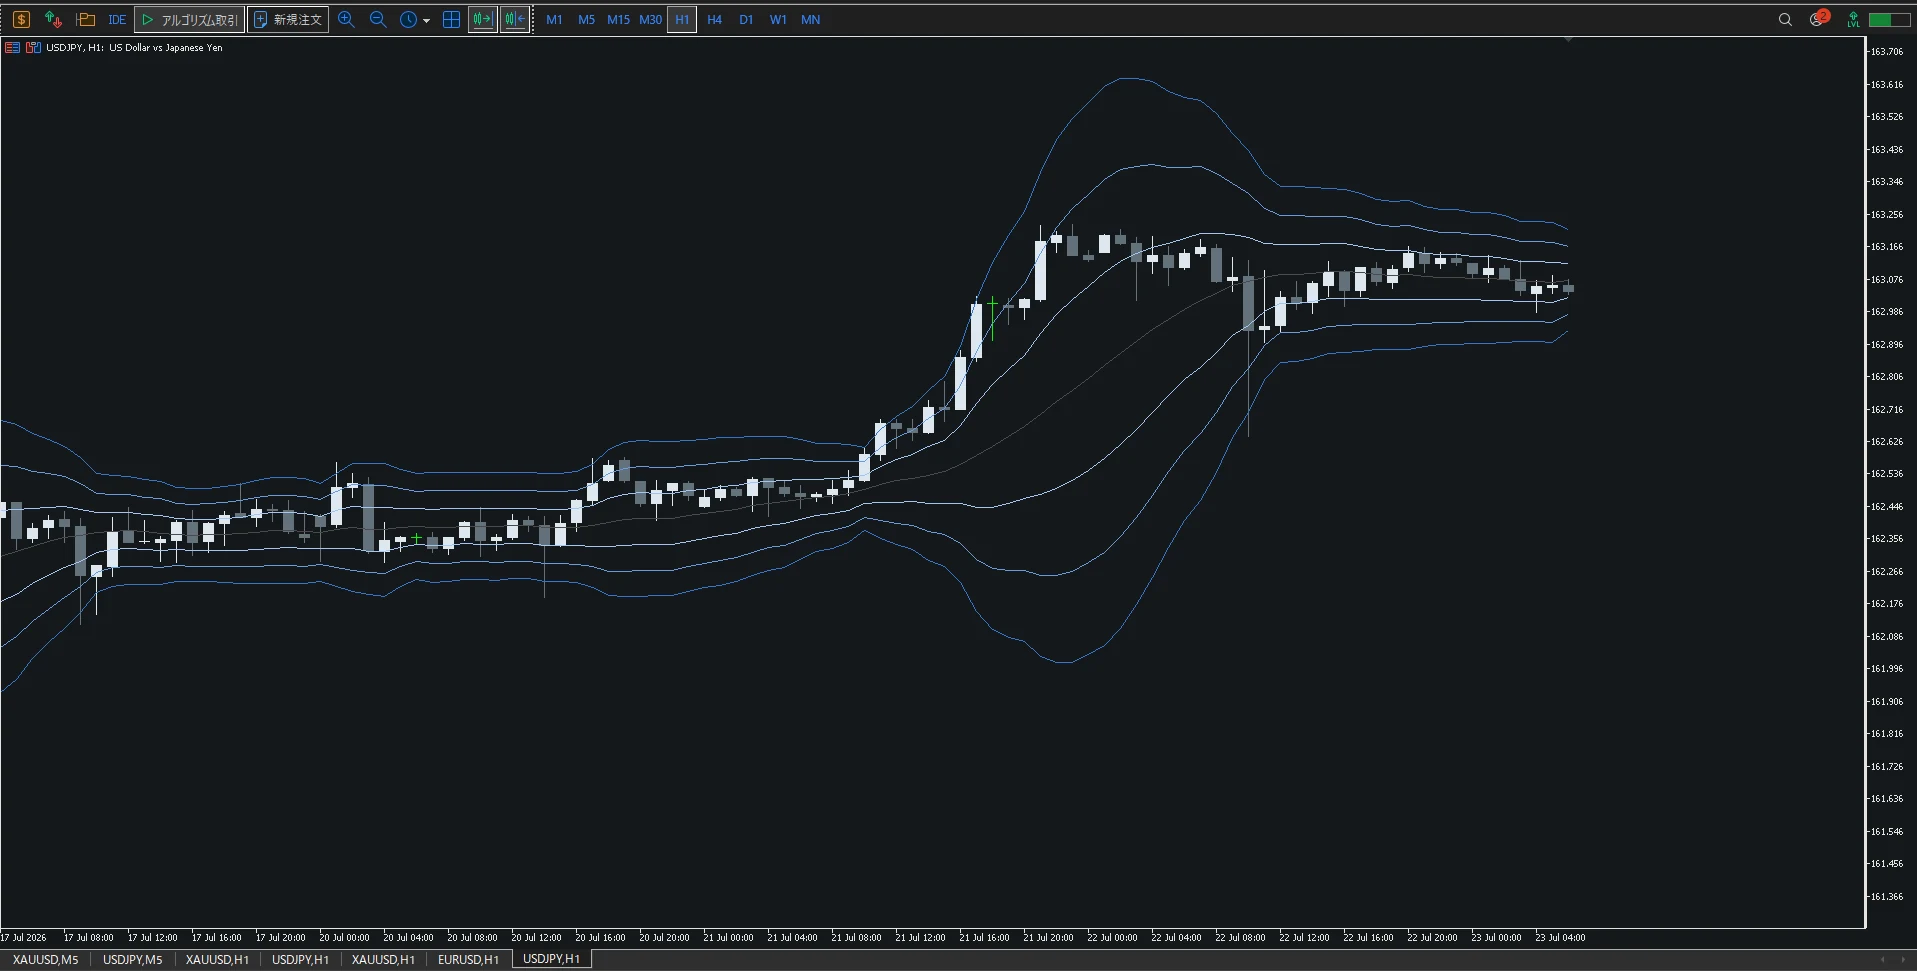Image resolution: width=1917 pixels, height=971 pixels.
Task: Click the 162.086 price scale label
Action: pos(1886,636)
